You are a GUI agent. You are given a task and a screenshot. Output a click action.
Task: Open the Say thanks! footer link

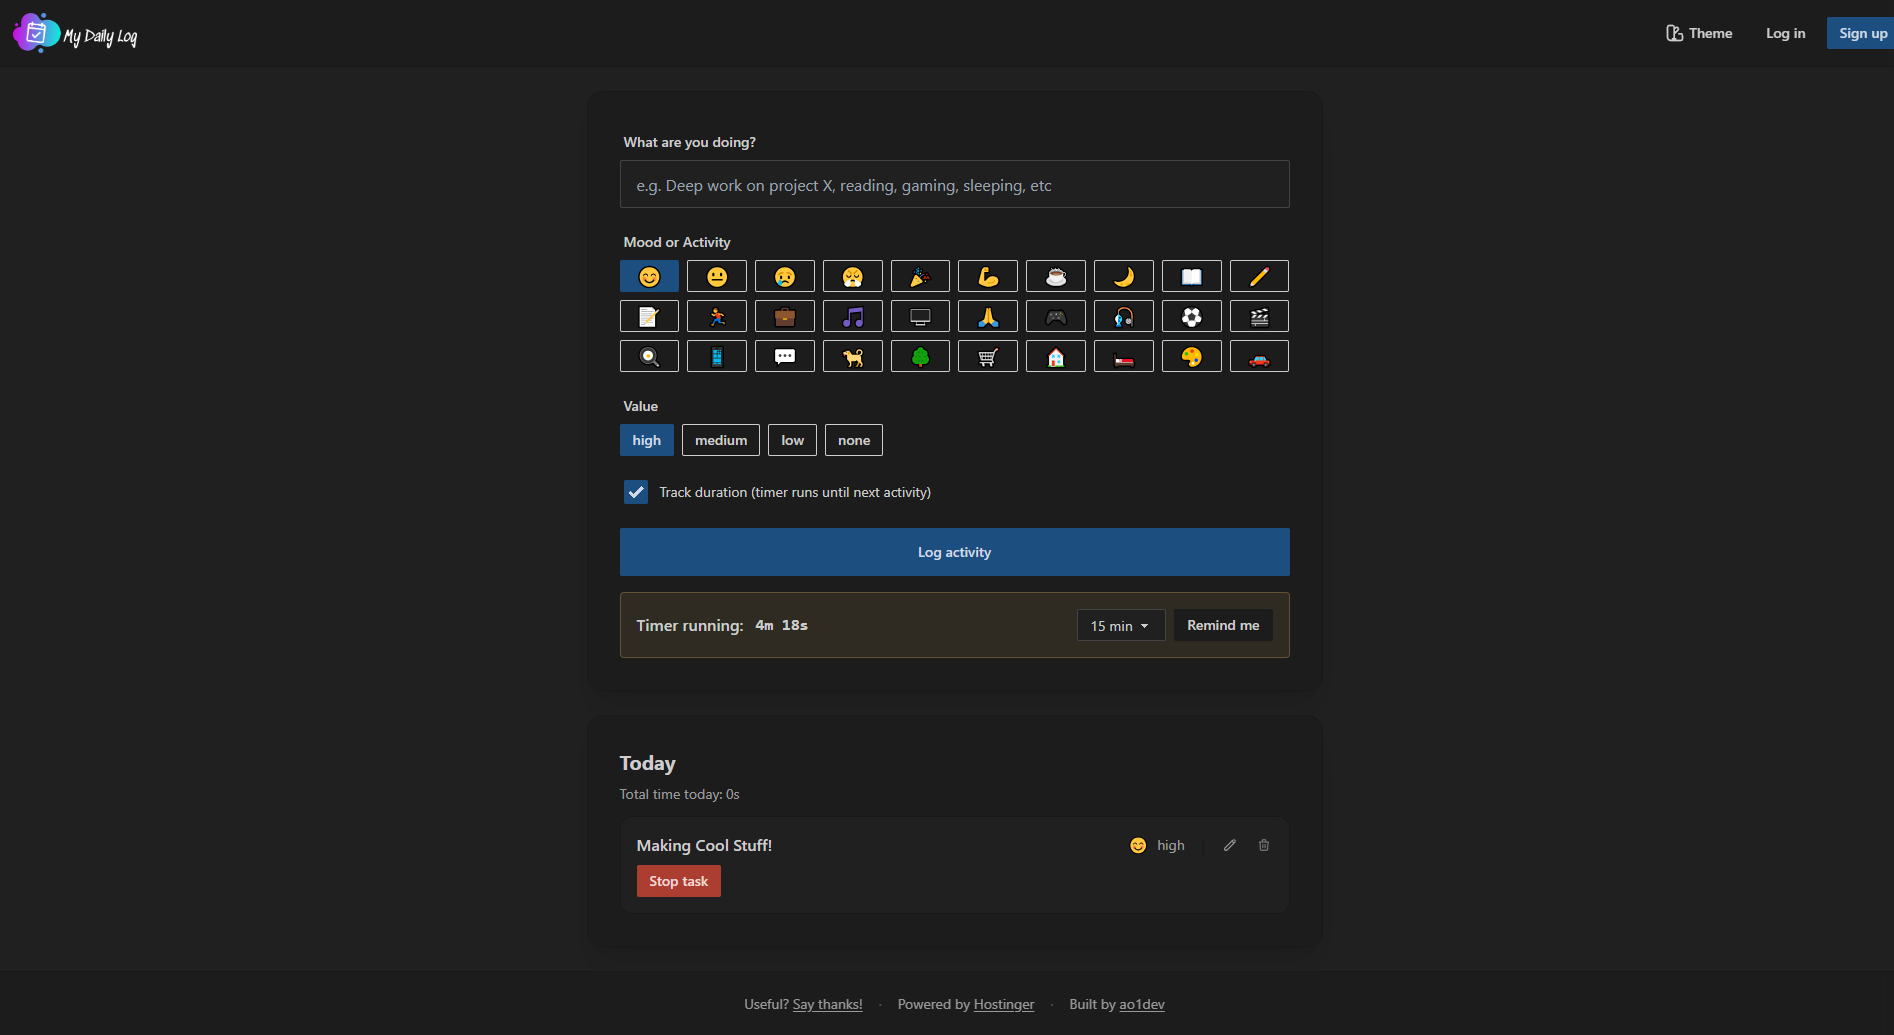click(x=827, y=1004)
